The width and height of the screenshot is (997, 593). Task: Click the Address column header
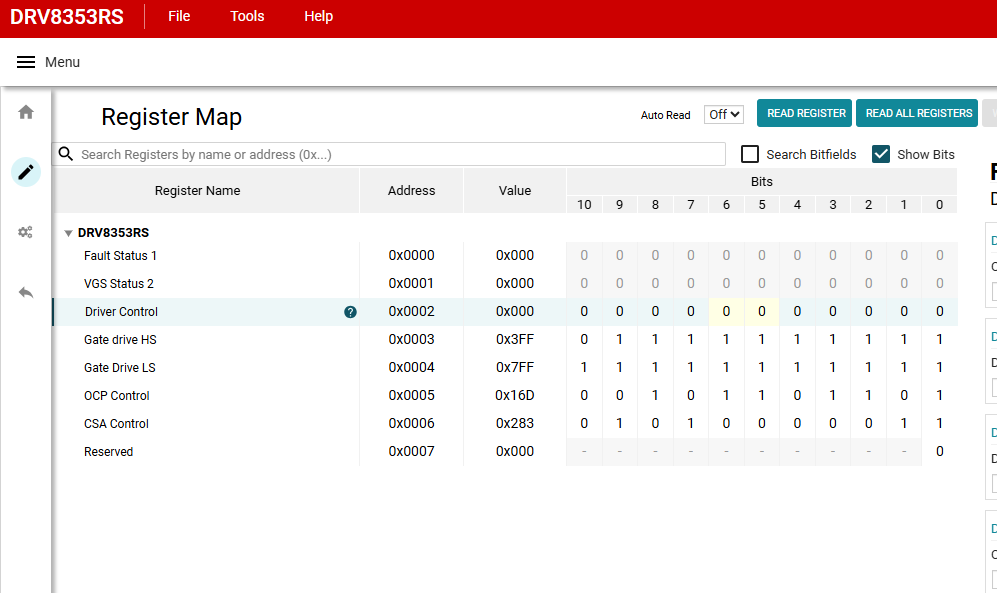(411, 191)
